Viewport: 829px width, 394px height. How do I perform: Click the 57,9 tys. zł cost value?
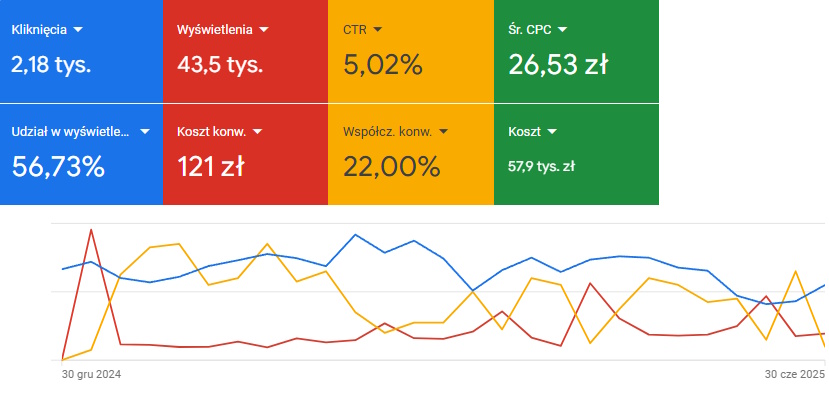pyautogui.click(x=541, y=167)
